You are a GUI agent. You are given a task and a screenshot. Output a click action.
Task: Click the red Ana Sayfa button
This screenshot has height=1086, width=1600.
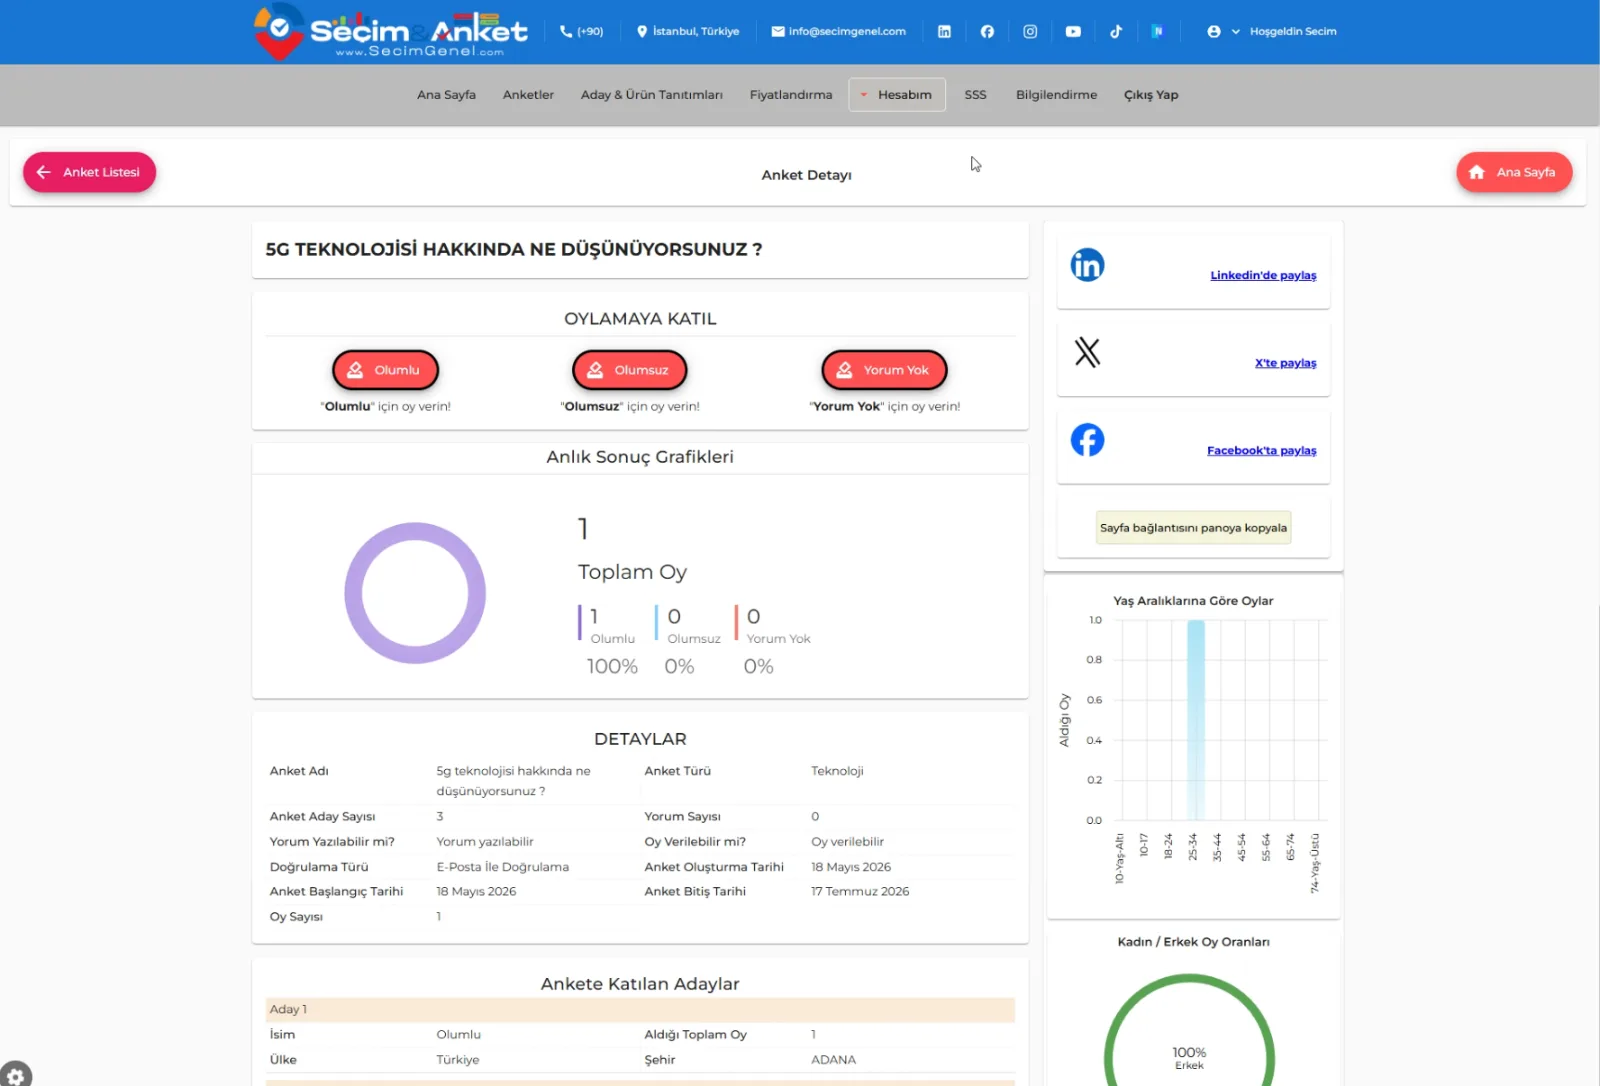(1514, 172)
